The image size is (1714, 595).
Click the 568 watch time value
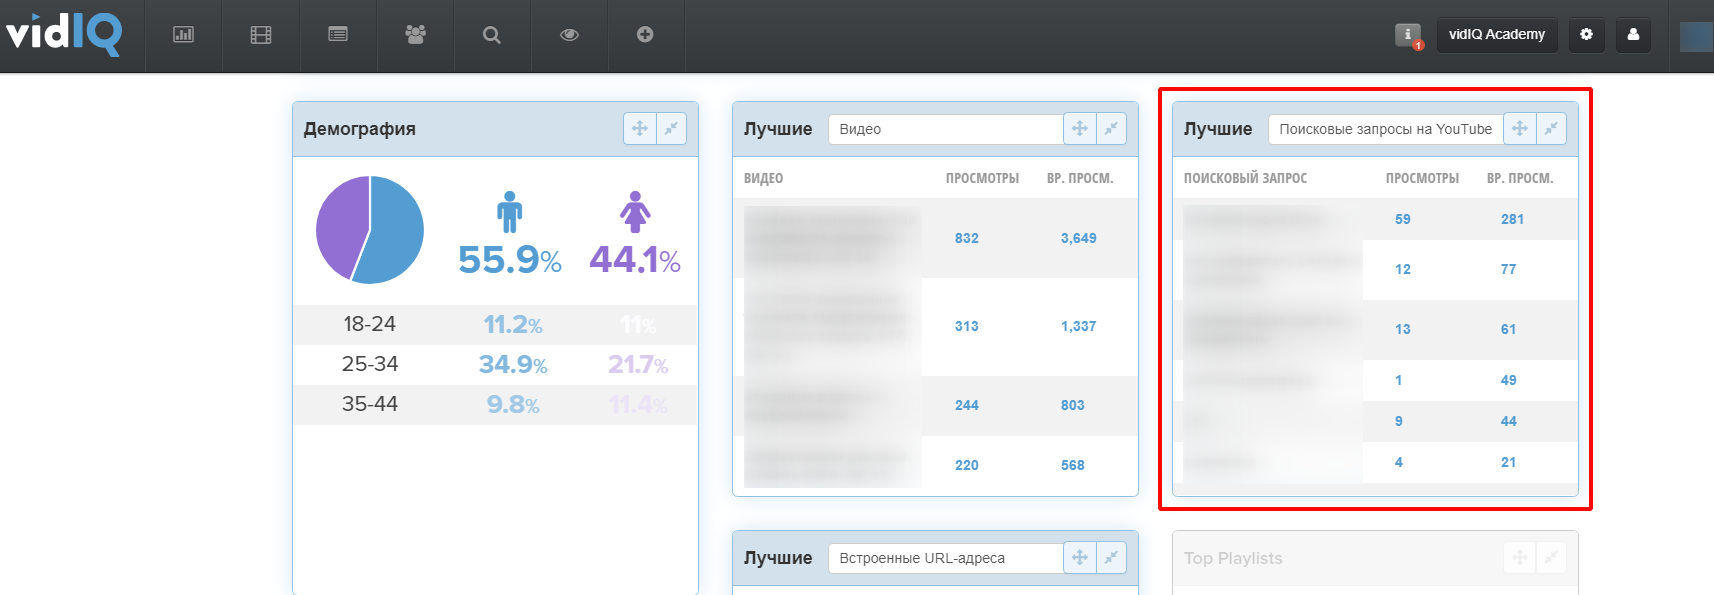(1073, 465)
